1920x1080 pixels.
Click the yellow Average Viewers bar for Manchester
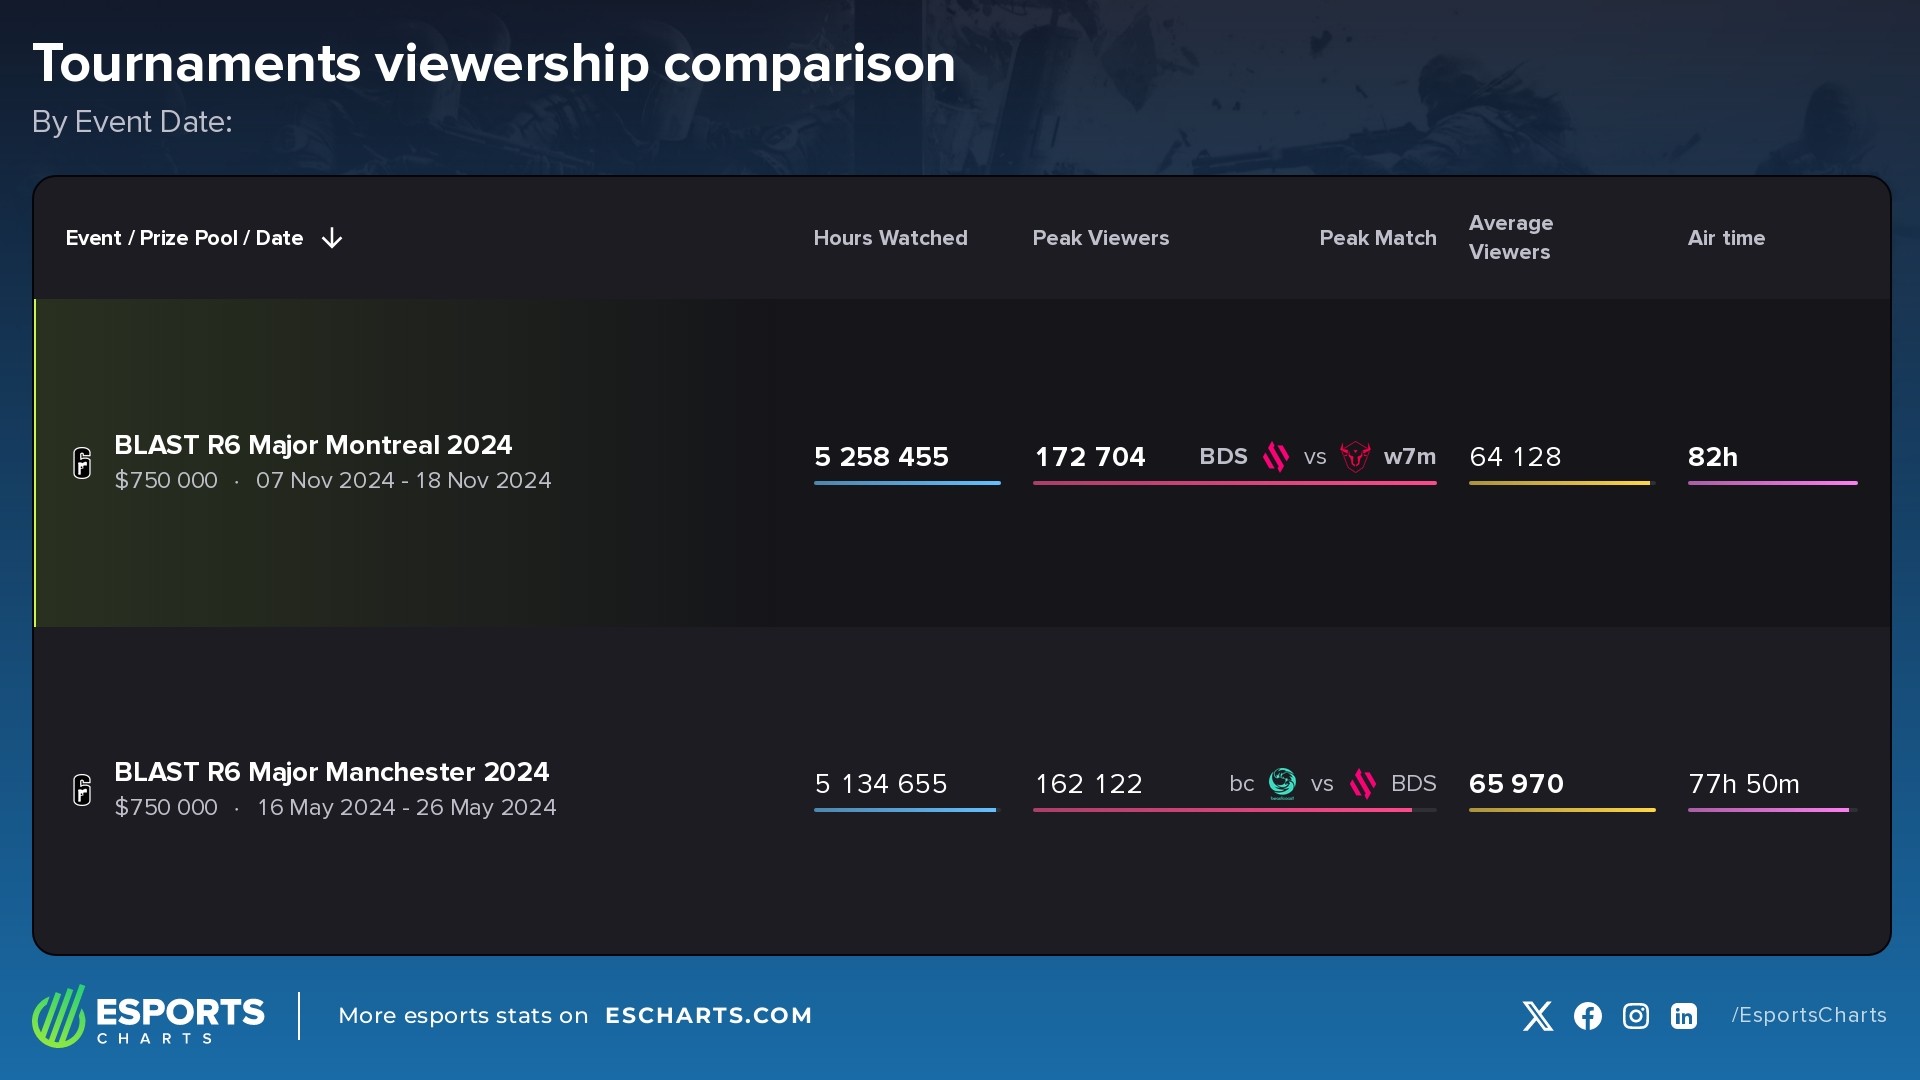[1562, 810]
